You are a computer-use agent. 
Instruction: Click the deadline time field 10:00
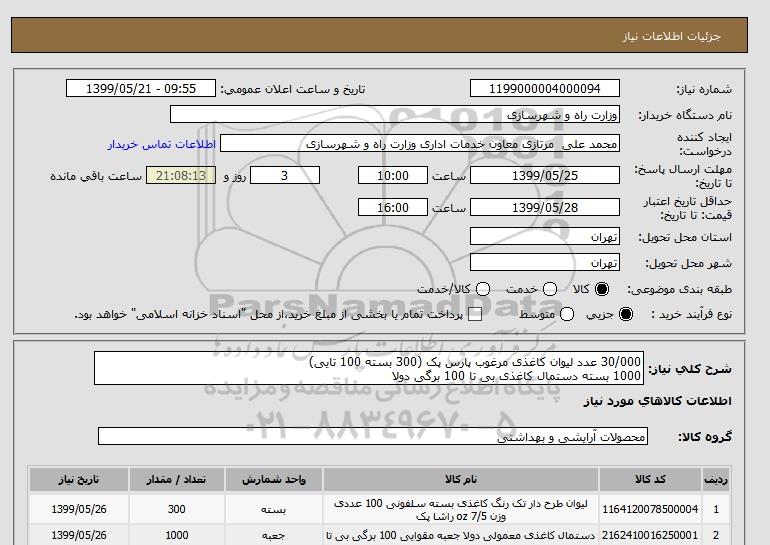[x=393, y=175]
